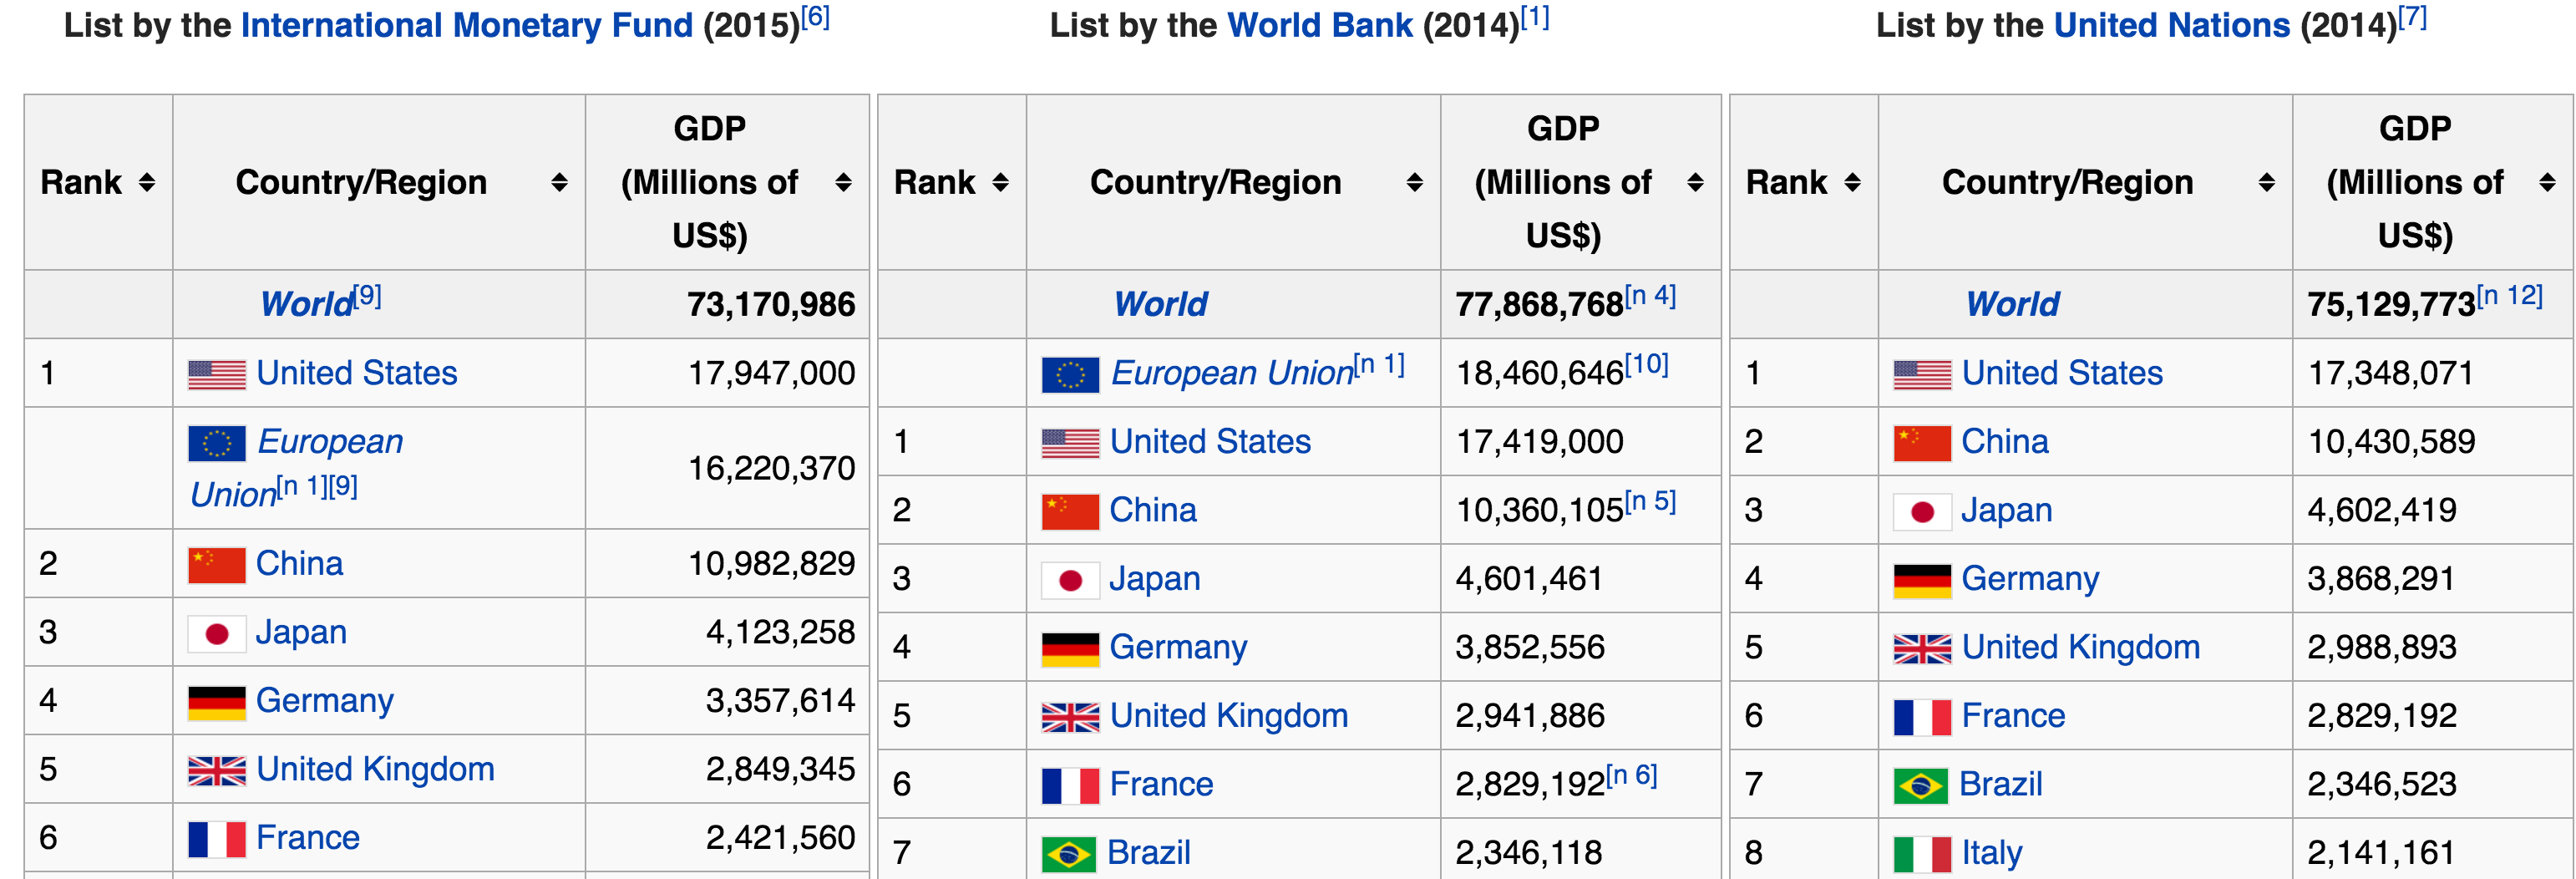Click the France link in IMF table

point(307,838)
